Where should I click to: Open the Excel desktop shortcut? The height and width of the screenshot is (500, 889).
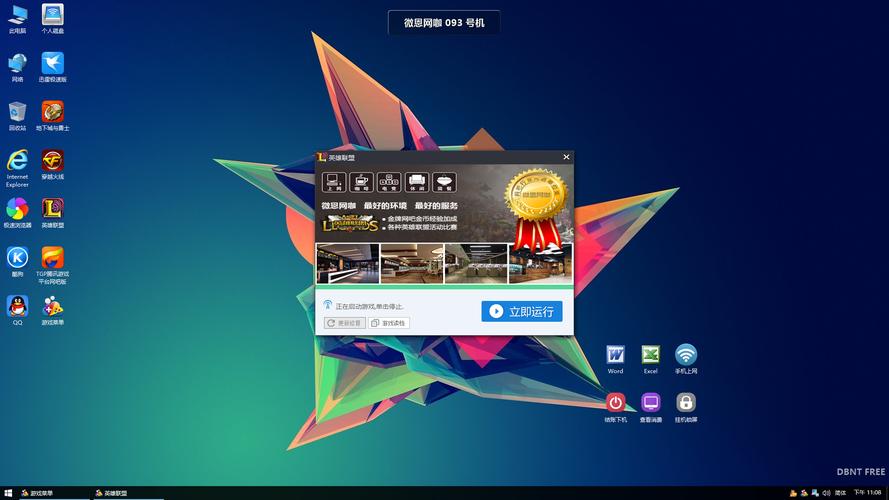tap(650, 359)
